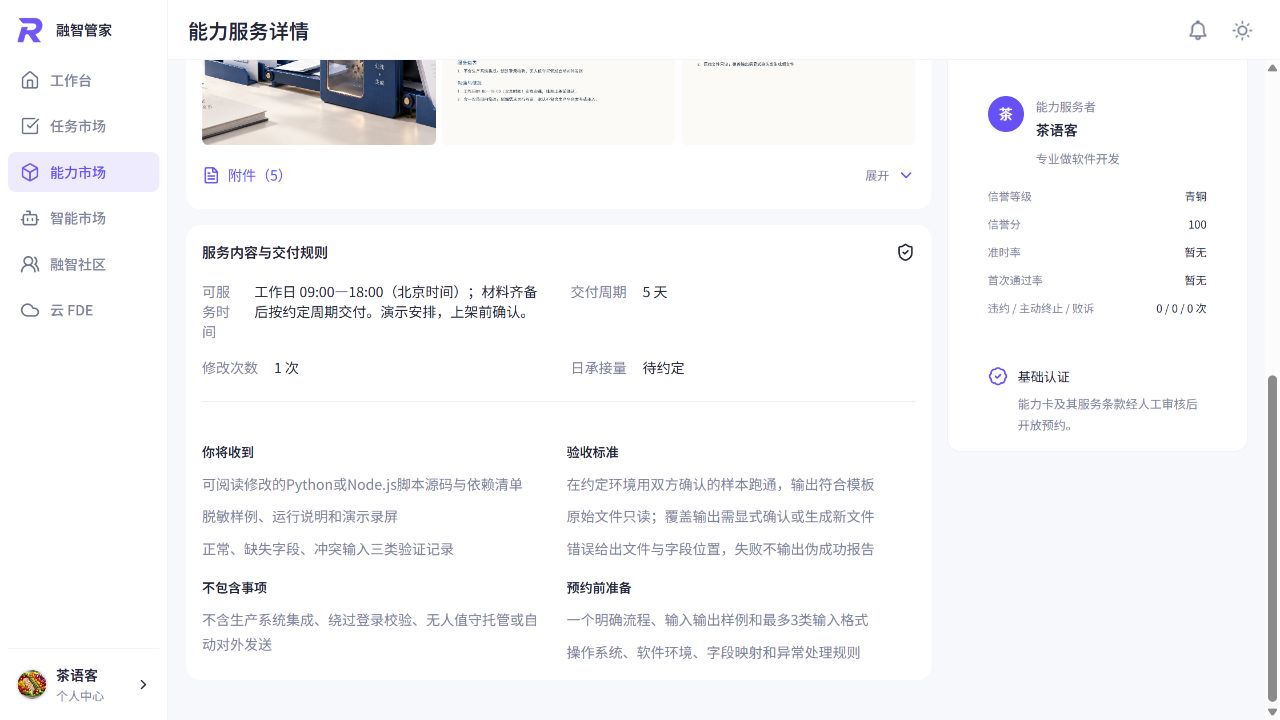1280x720 pixels.
Task: Open 个人中心 link in sidebar
Action: [x=80, y=696]
